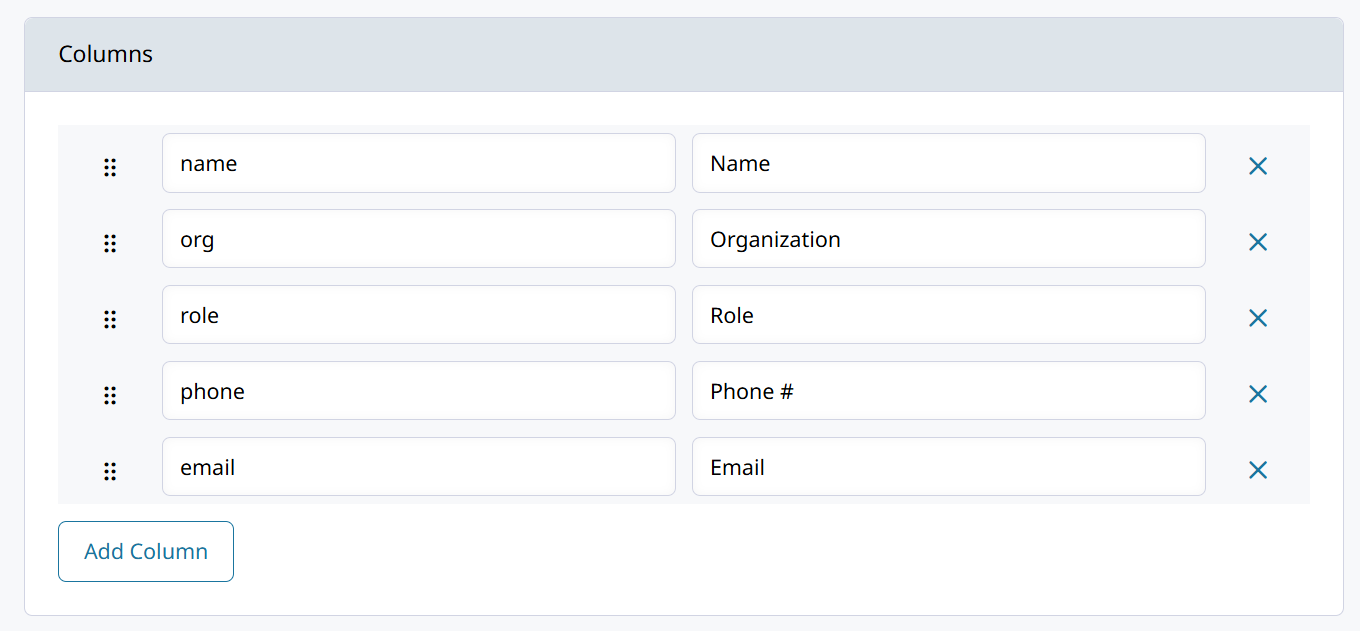Remove the Email column with X icon
Viewport: 1360px width, 631px height.
coord(1258,470)
